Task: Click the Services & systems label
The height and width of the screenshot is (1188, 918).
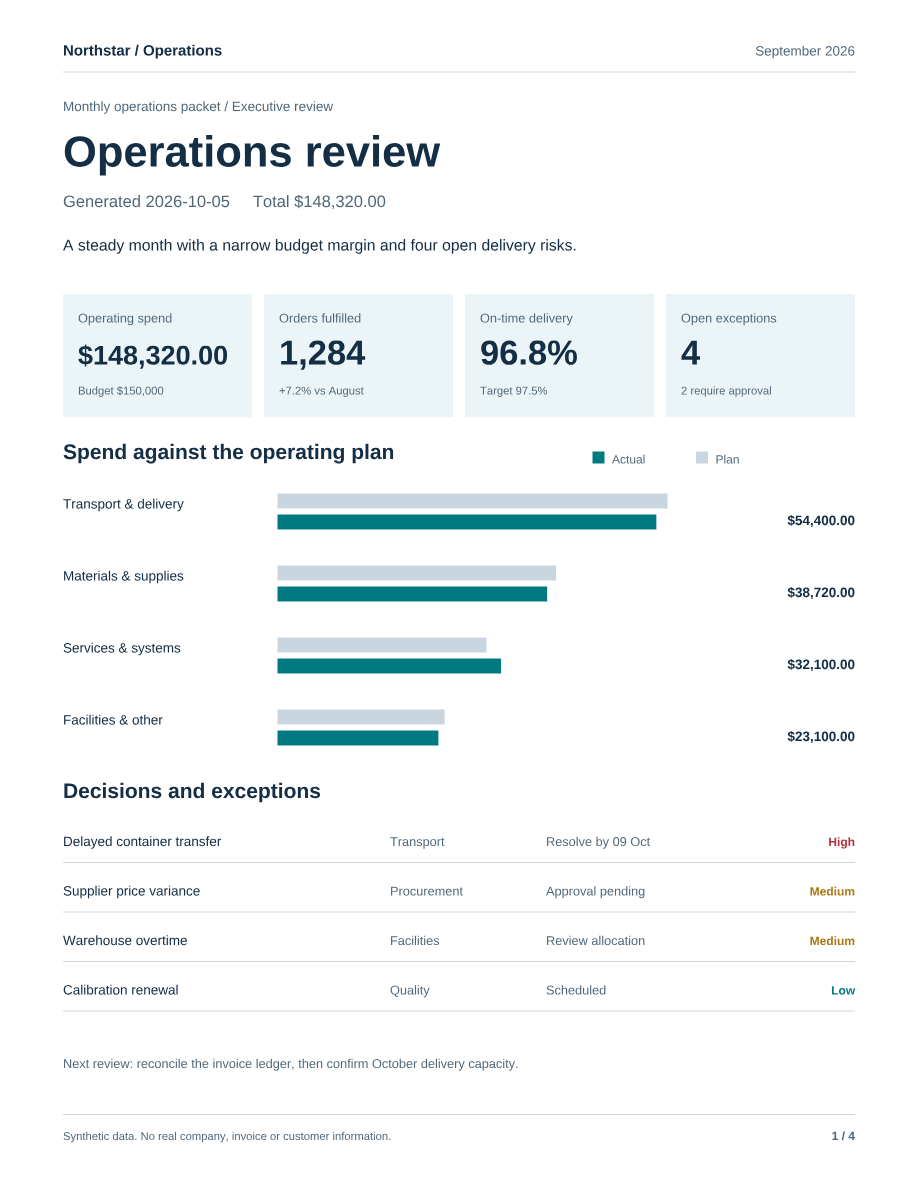Action: tap(122, 649)
